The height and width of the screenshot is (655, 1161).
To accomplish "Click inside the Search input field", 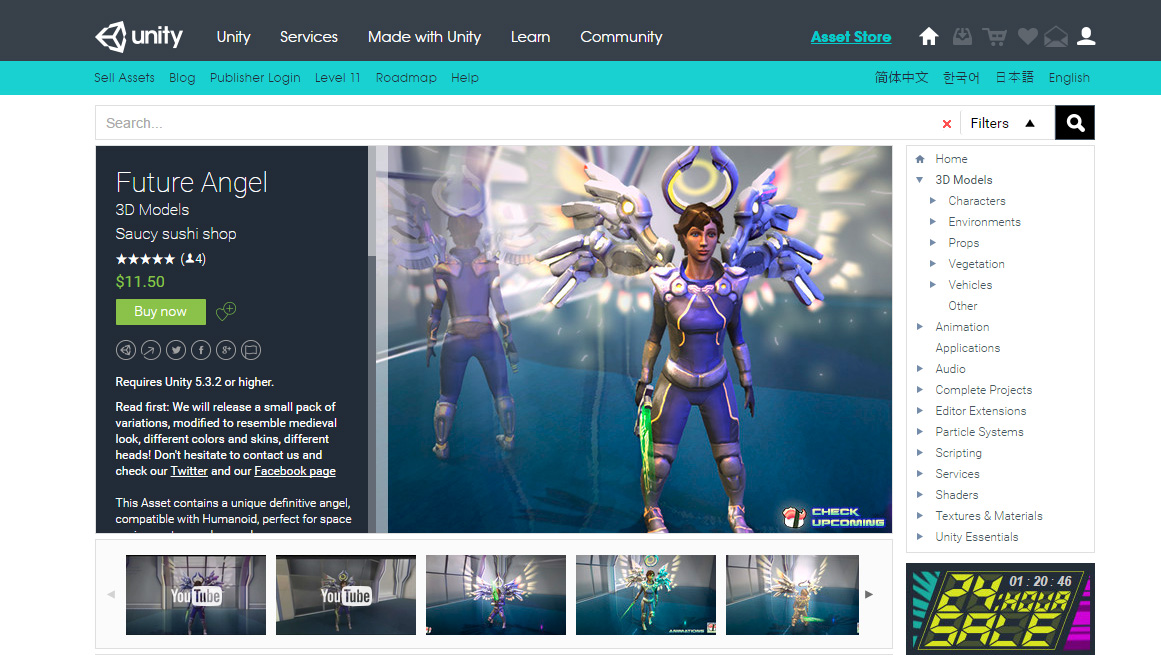I will [518, 123].
